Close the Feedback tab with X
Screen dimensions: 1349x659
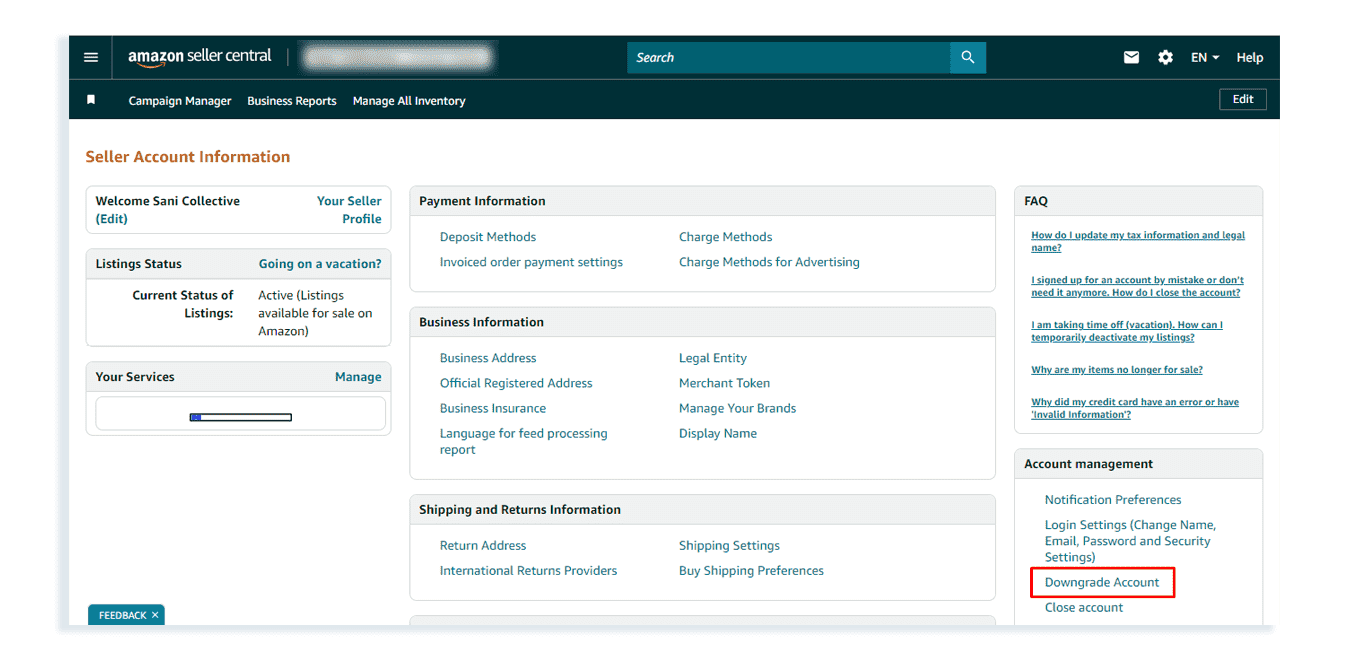pyautogui.click(x=155, y=615)
